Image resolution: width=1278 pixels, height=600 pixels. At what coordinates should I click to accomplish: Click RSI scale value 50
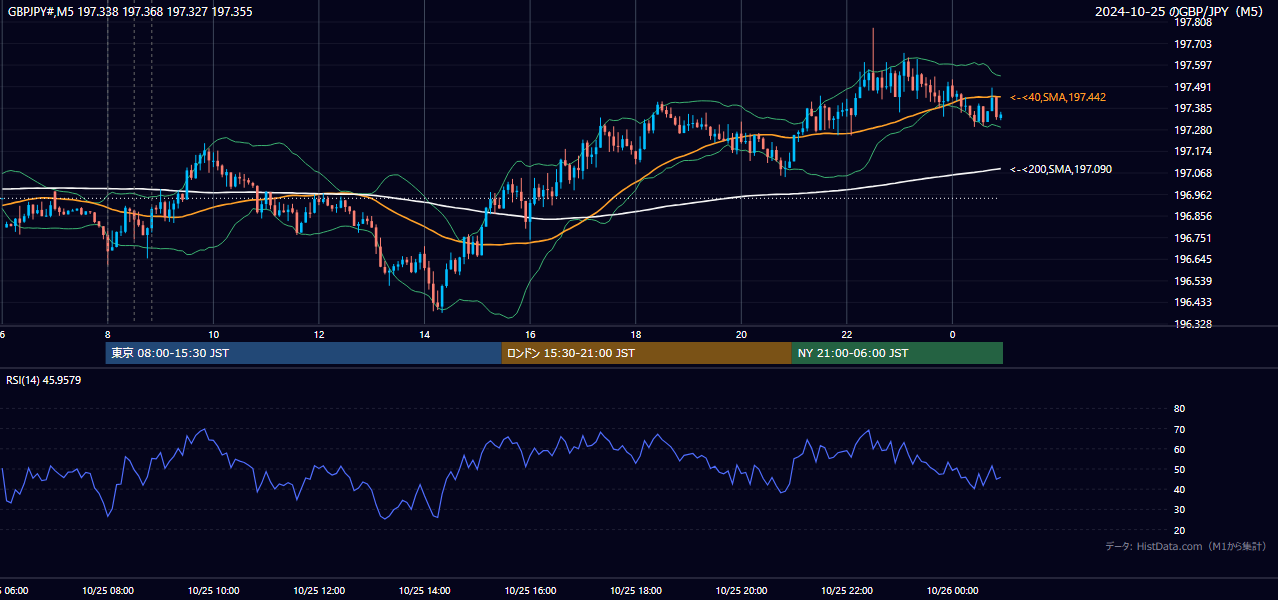[x=1179, y=469]
